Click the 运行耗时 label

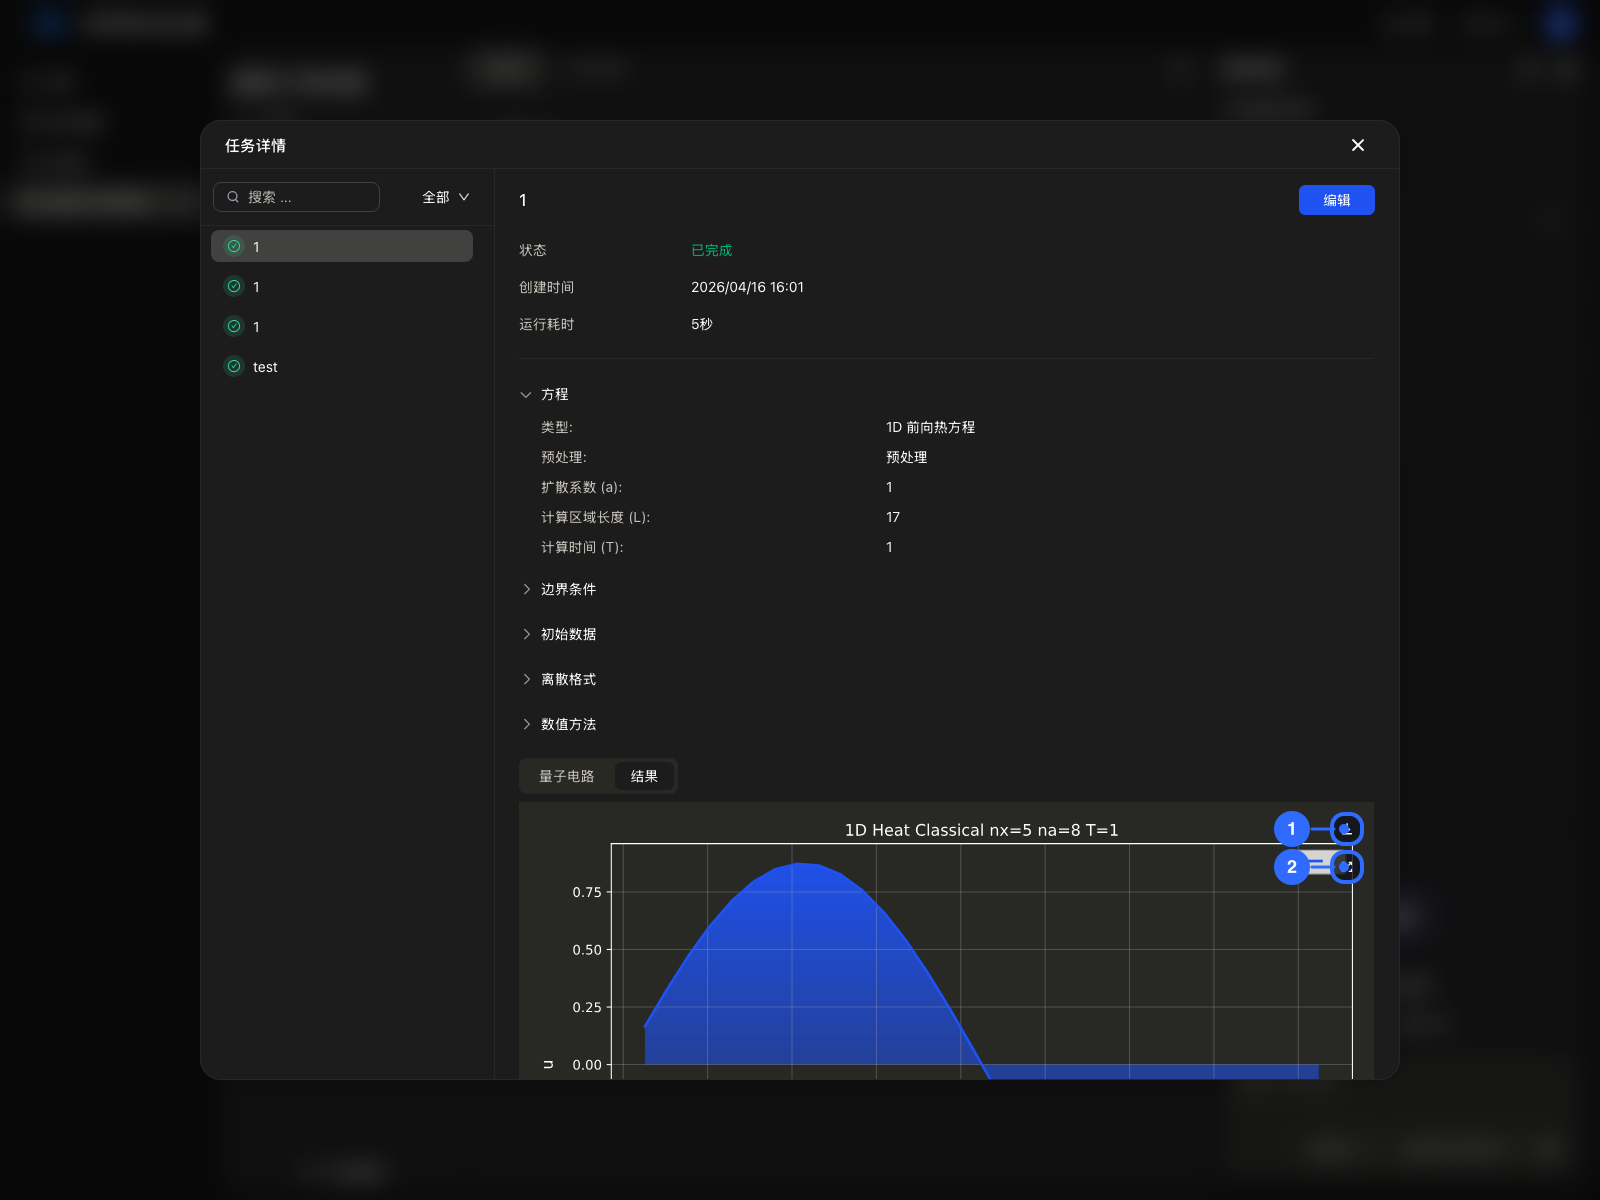tap(546, 324)
